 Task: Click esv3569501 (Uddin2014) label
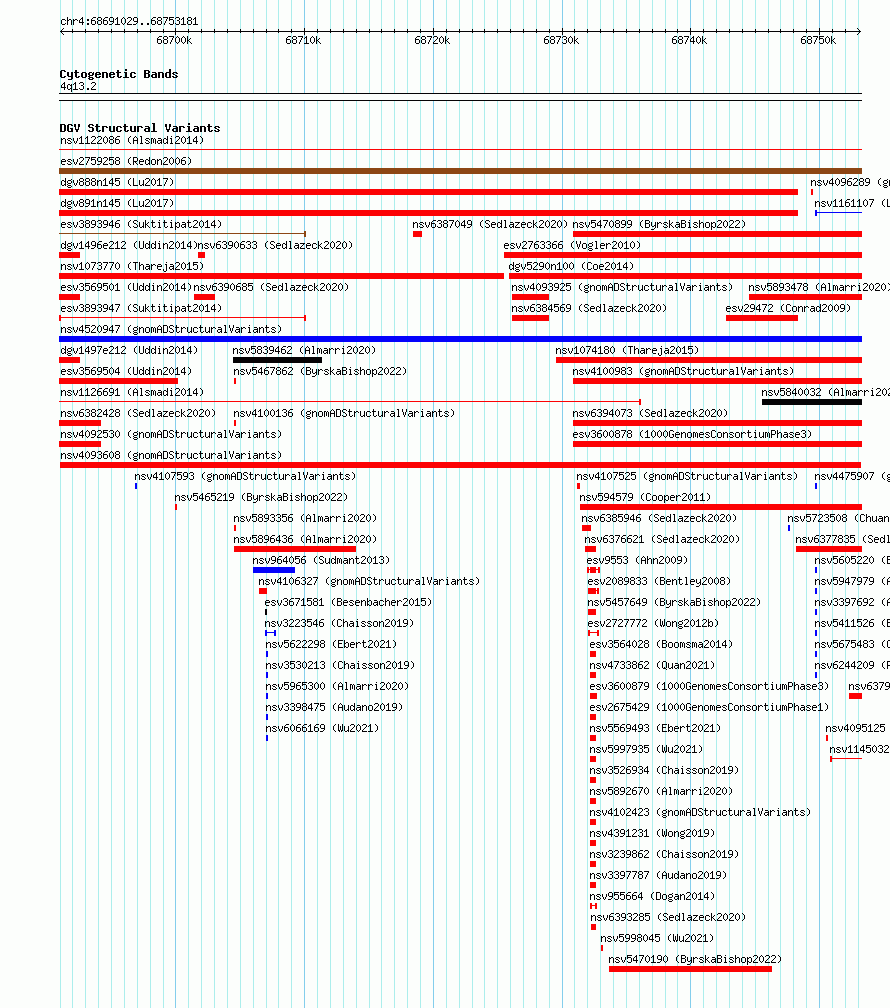coord(126,287)
